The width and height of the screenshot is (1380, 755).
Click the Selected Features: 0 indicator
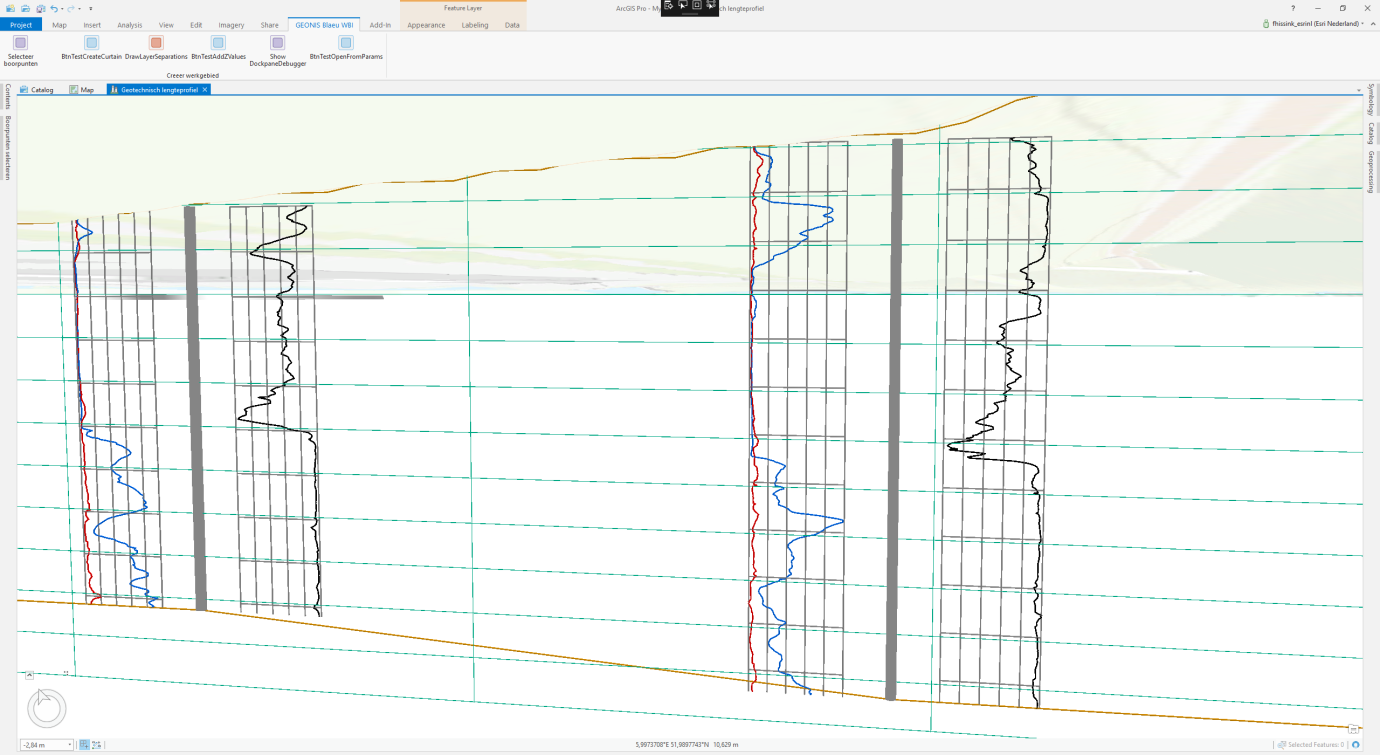pos(1311,745)
